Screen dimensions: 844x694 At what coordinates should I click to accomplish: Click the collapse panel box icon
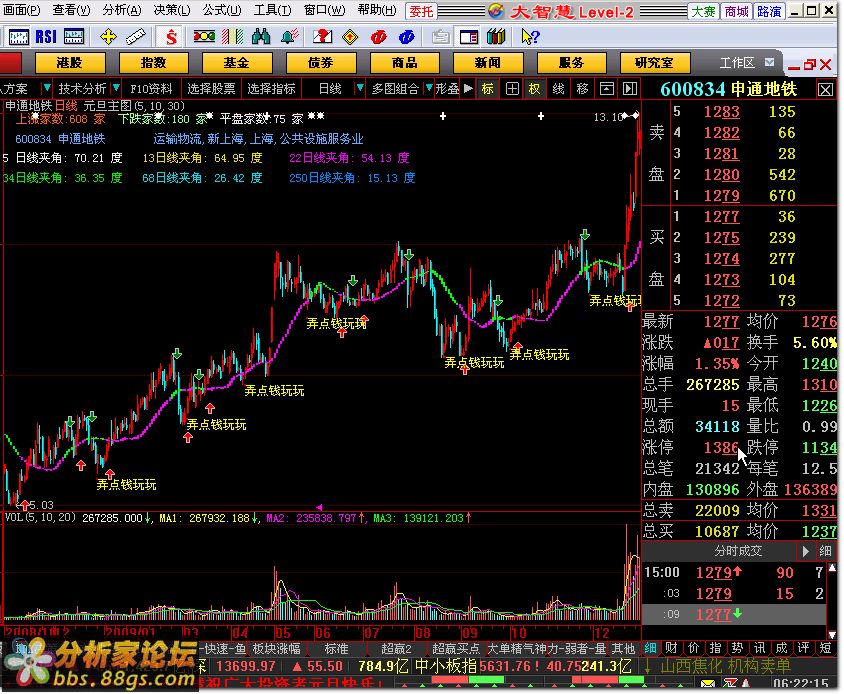606,88
